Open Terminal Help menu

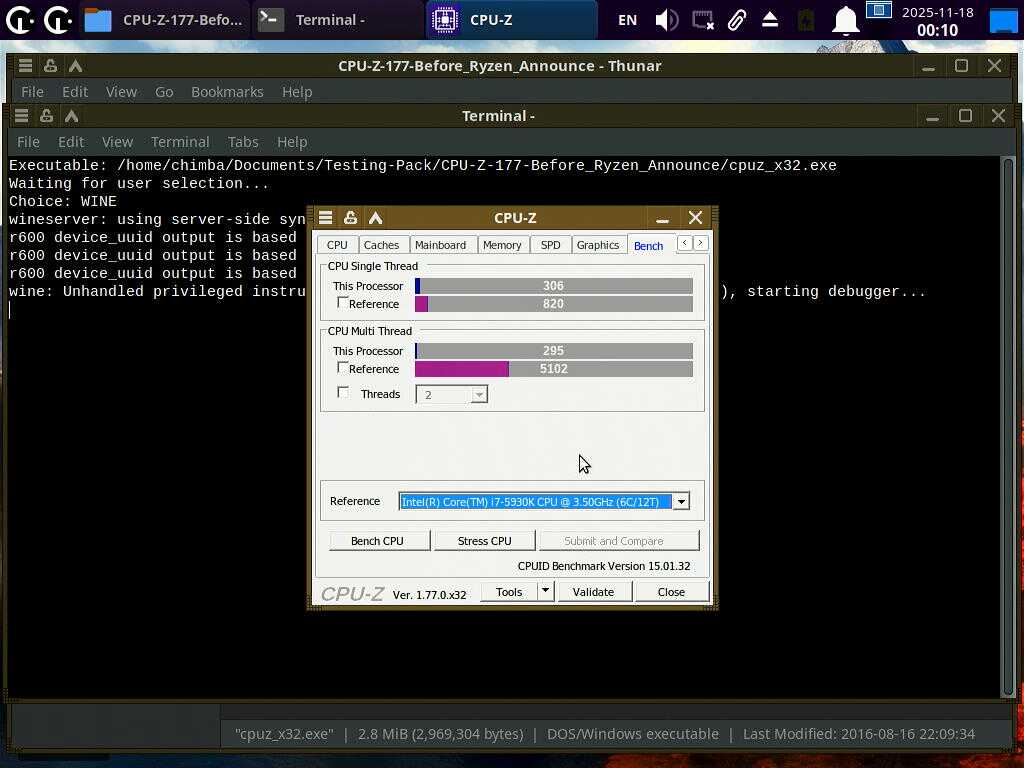(292, 142)
